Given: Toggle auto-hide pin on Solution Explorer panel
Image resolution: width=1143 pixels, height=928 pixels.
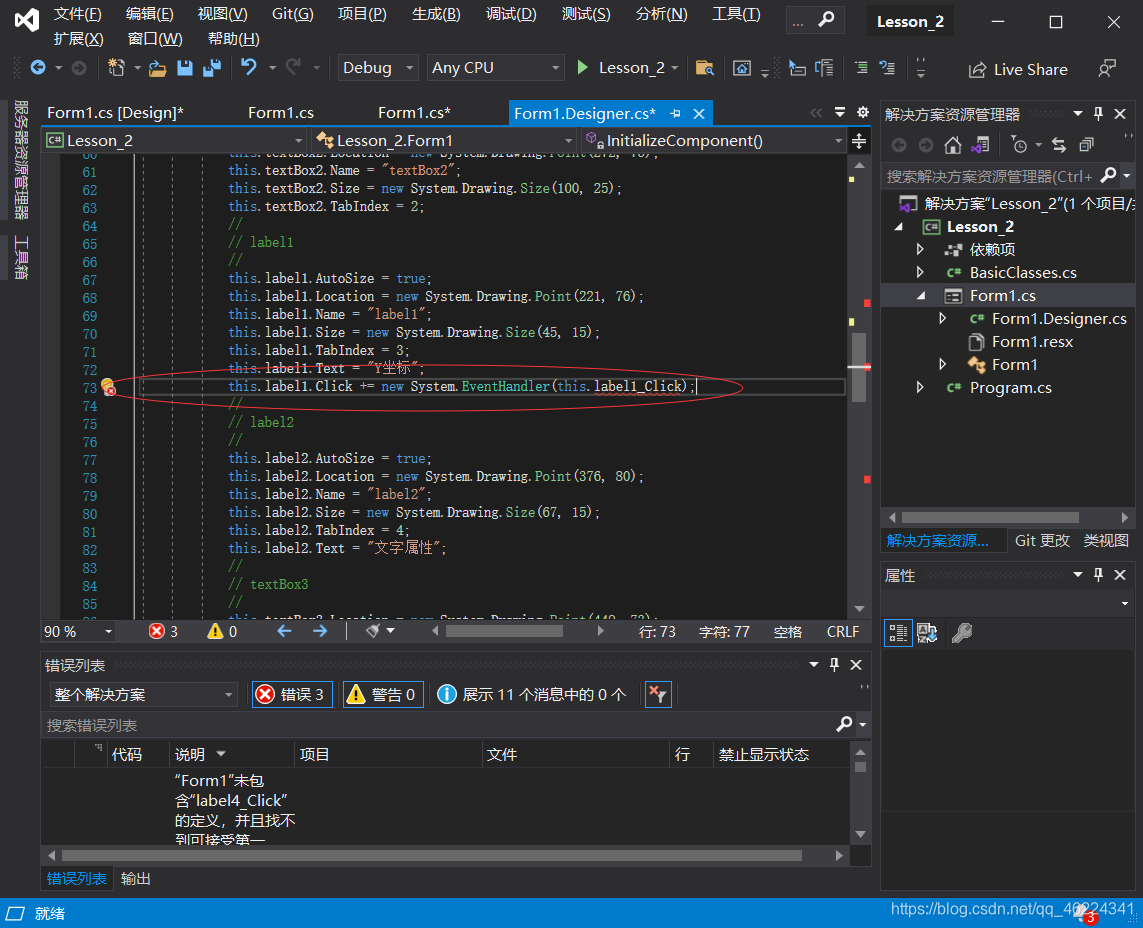Looking at the screenshot, I should pos(1099,114).
